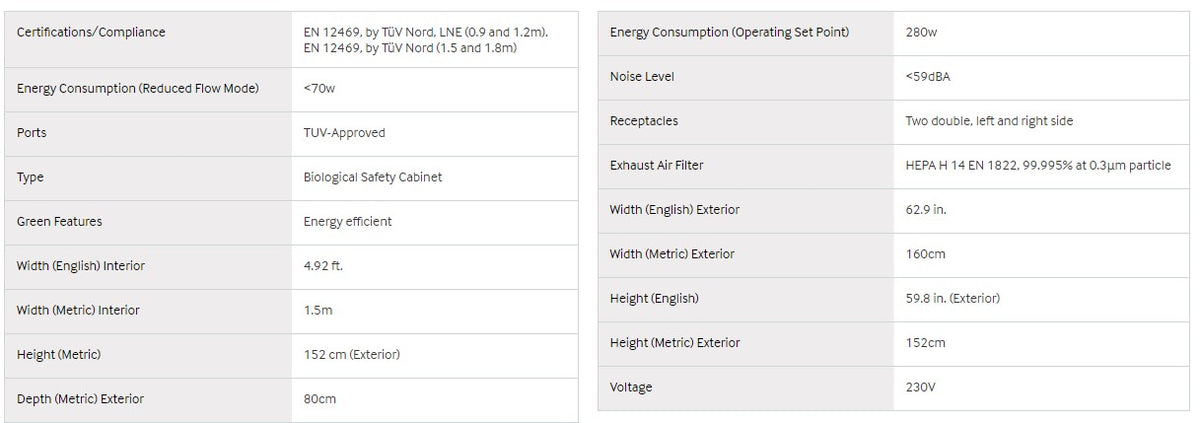
Task: Select the 280w energy consumption value
Action: point(921,33)
